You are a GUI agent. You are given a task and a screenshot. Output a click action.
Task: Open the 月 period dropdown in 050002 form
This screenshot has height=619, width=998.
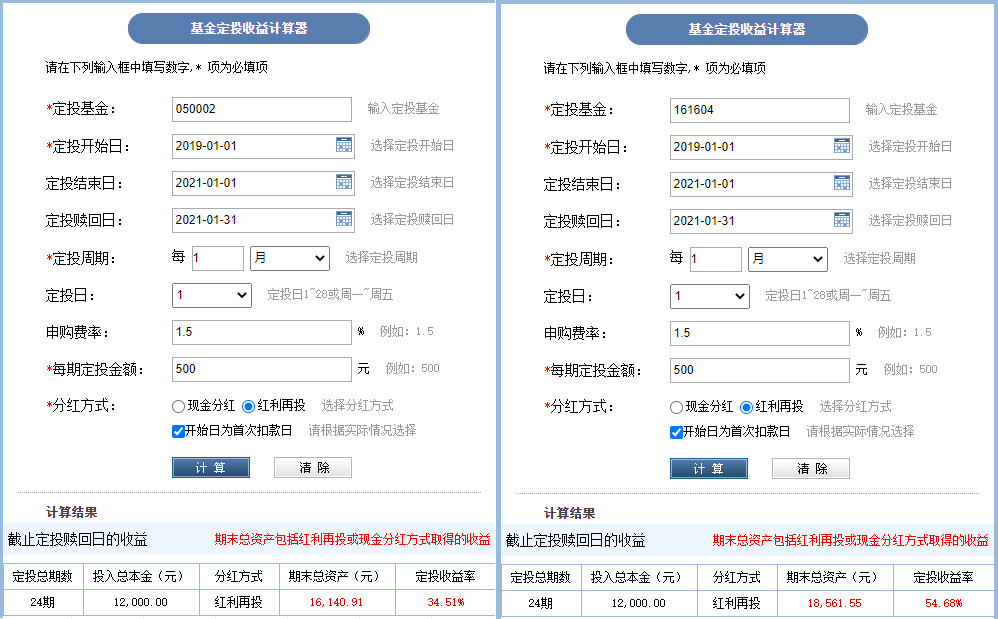290,258
